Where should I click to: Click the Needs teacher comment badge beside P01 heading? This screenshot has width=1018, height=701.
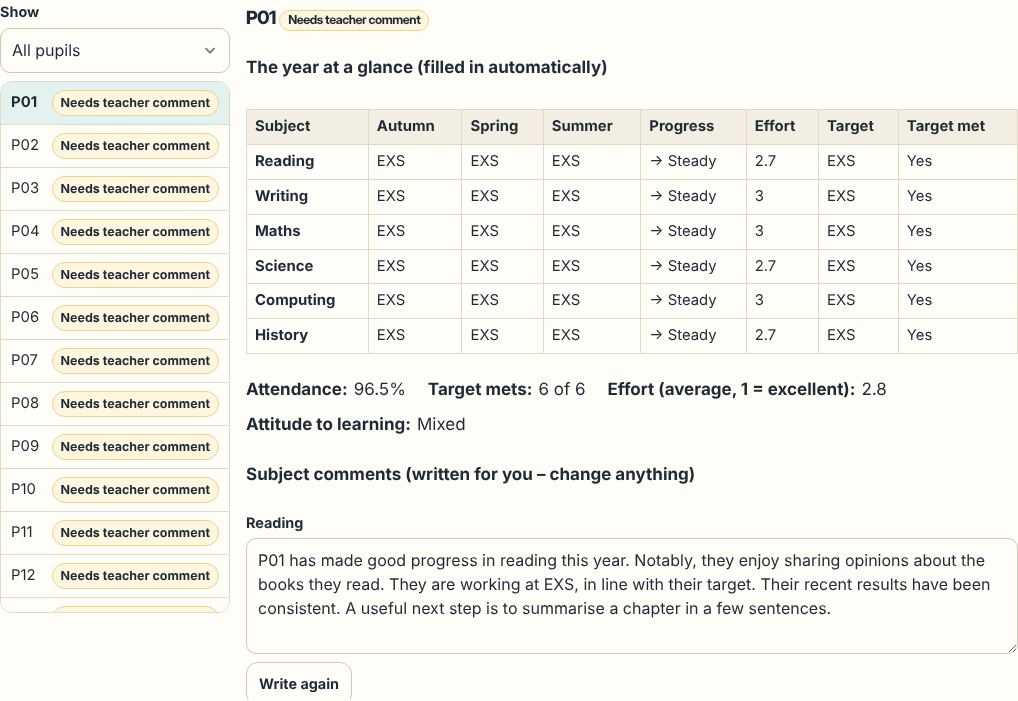pyautogui.click(x=354, y=20)
